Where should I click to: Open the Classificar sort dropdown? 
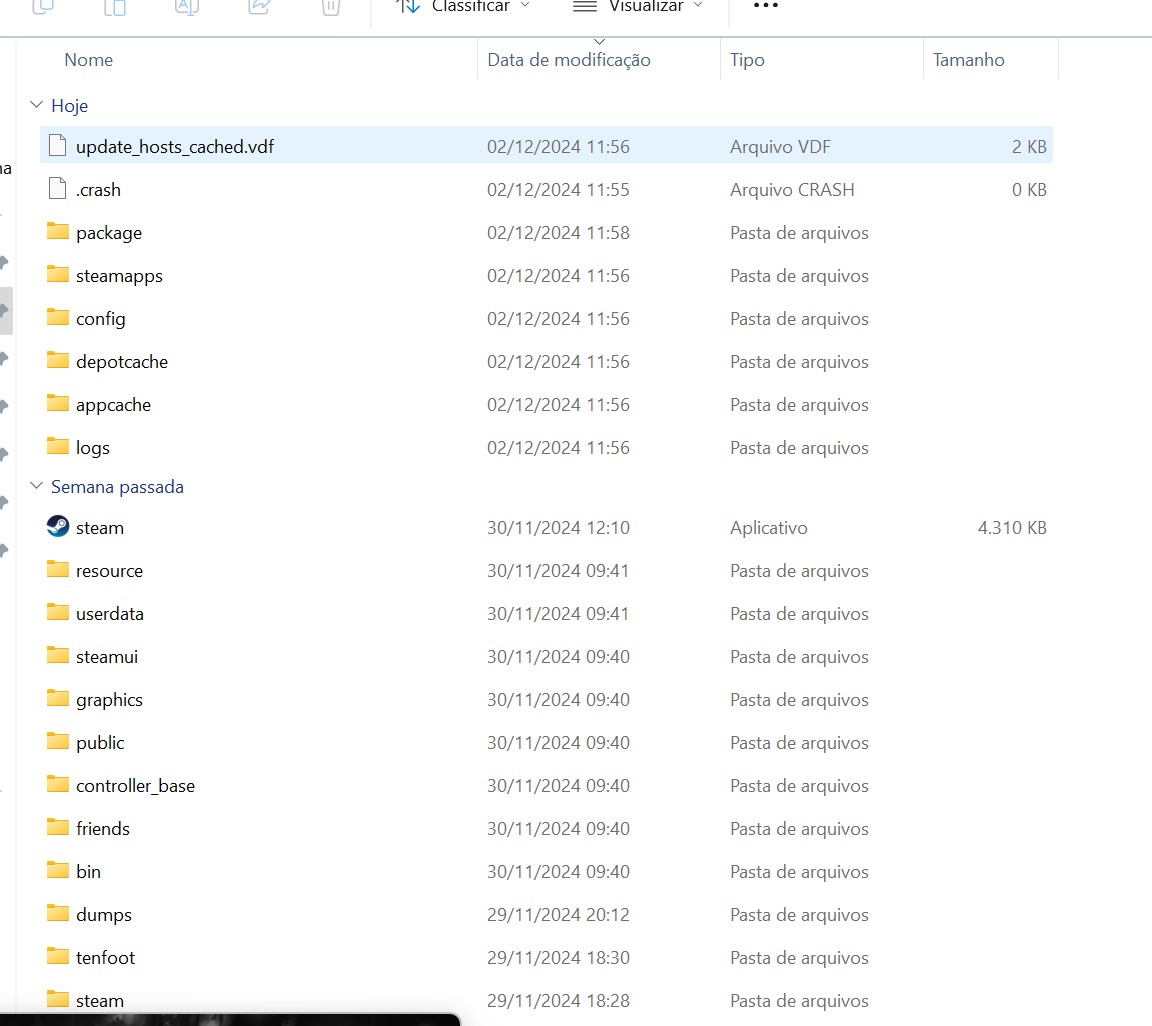pos(464,7)
